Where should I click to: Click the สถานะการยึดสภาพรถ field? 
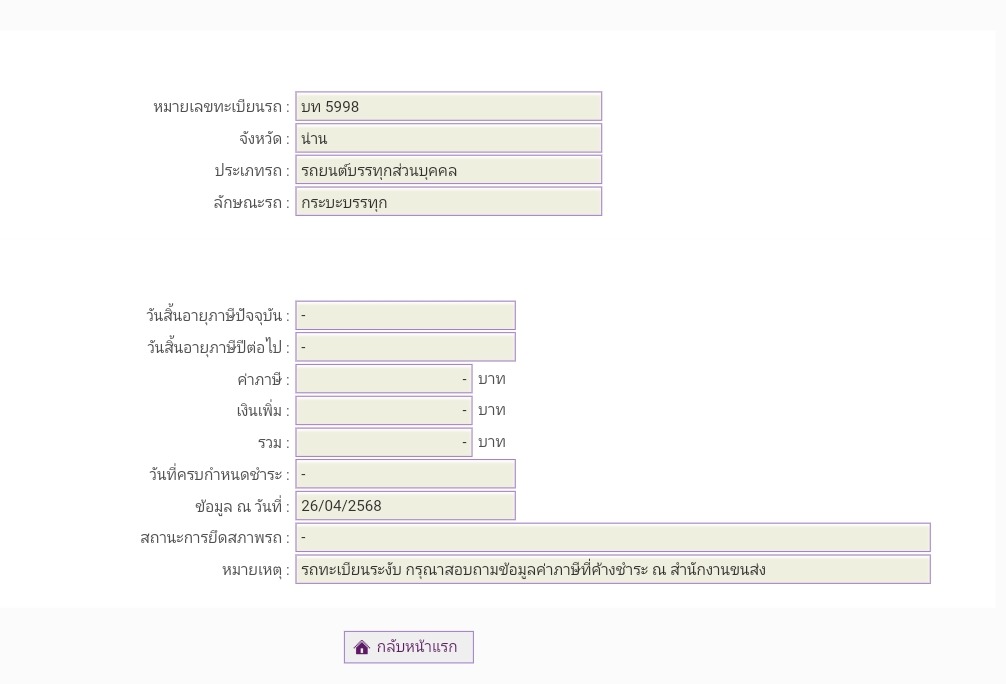pos(613,538)
